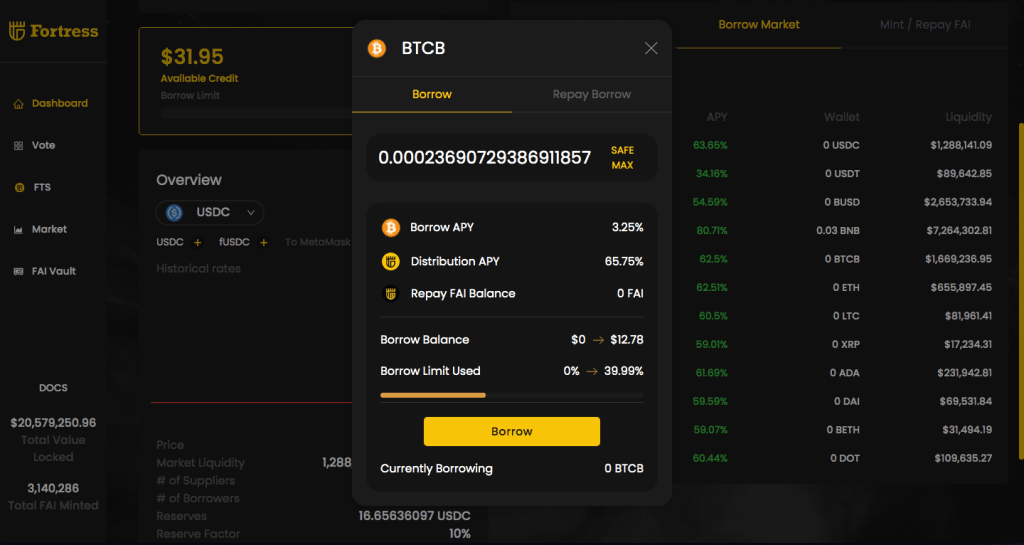
Task: Click the 16.65636097 USDC reserves value
Action: pyautogui.click(x=414, y=516)
